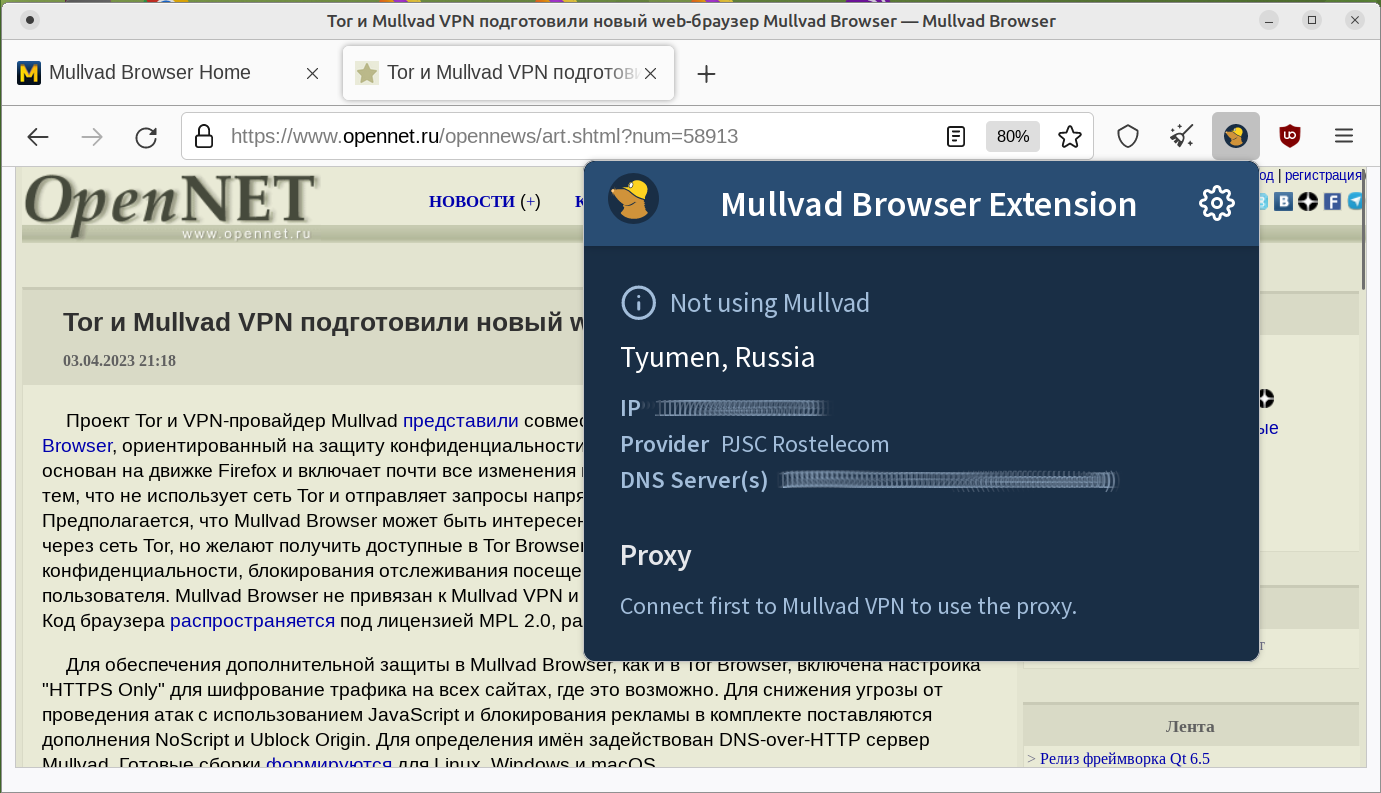The image size is (1381, 793).
Task: Click the DNS Server(s) label
Action: [694, 480]
